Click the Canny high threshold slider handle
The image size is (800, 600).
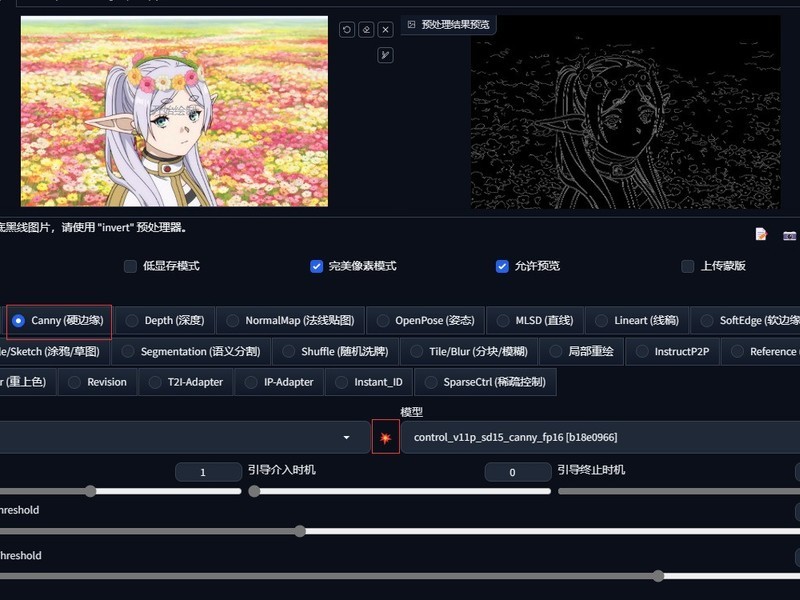[659, 576]
